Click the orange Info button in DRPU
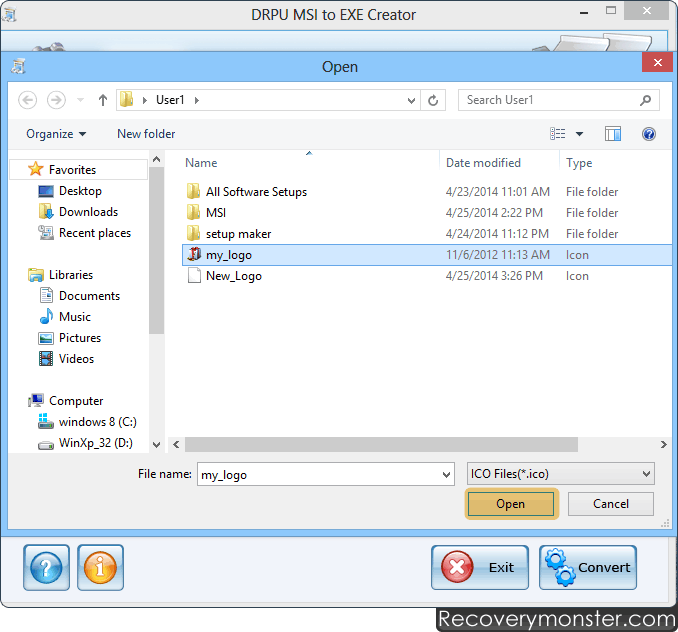The height and width of the screenshot is (632, 678). click(100, 568)
